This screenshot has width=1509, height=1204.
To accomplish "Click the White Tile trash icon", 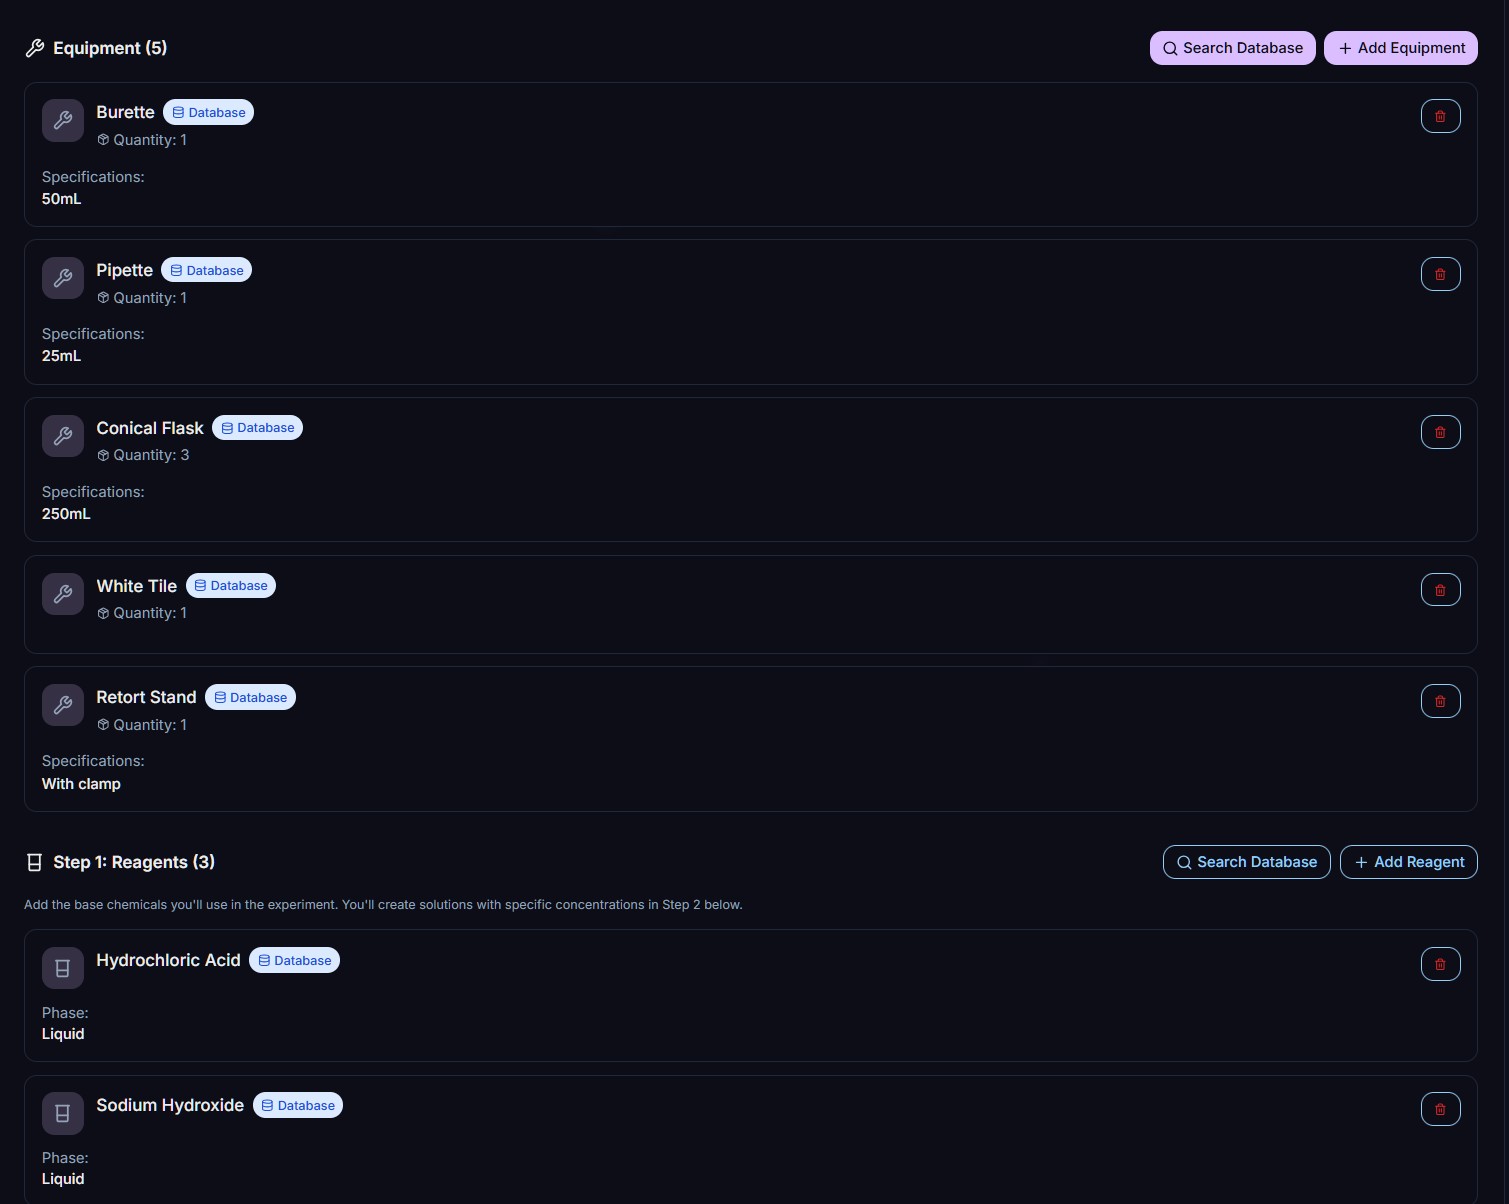I will [x=1440, y=590].
